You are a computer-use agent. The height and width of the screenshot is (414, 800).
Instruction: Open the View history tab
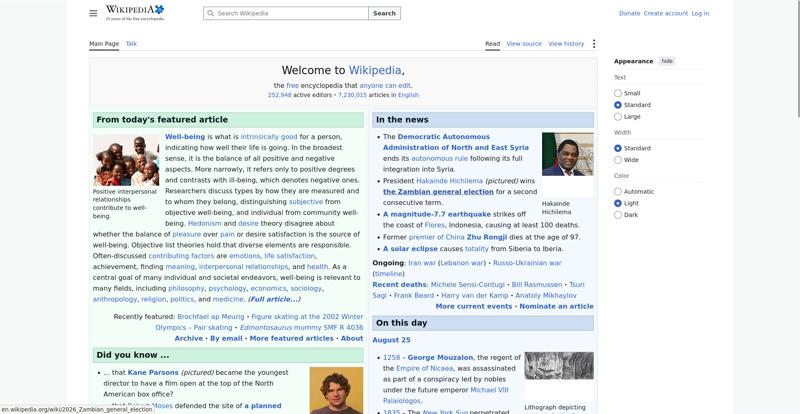pos(566,44)
